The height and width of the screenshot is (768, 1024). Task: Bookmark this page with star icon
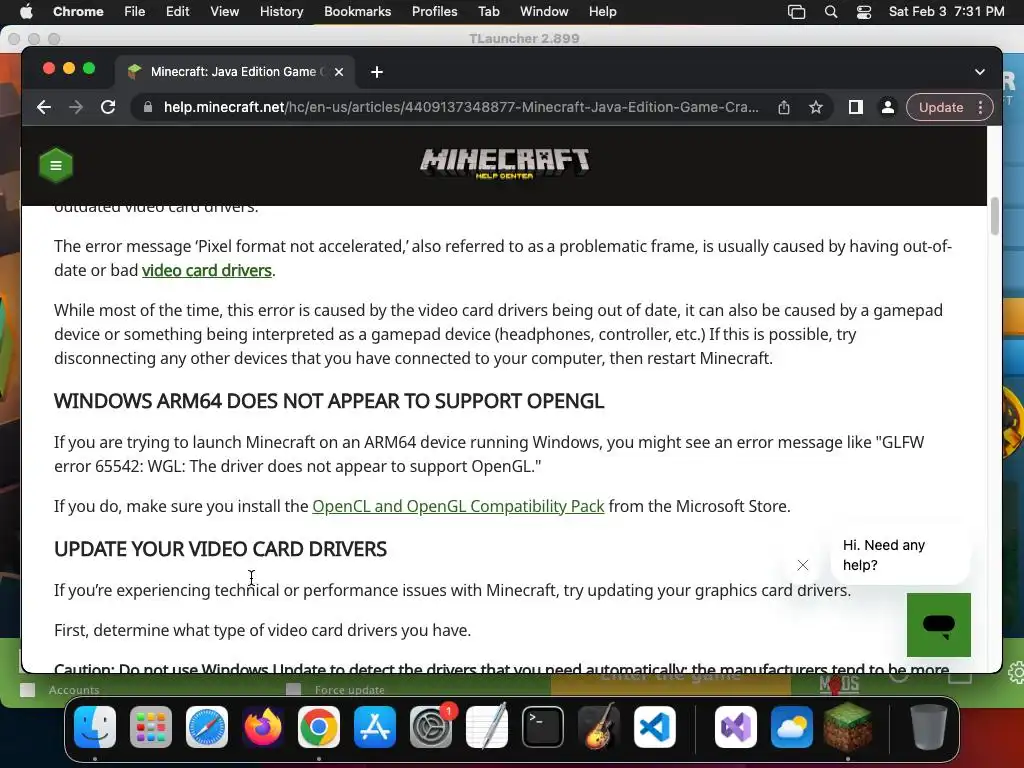(815, 107)
